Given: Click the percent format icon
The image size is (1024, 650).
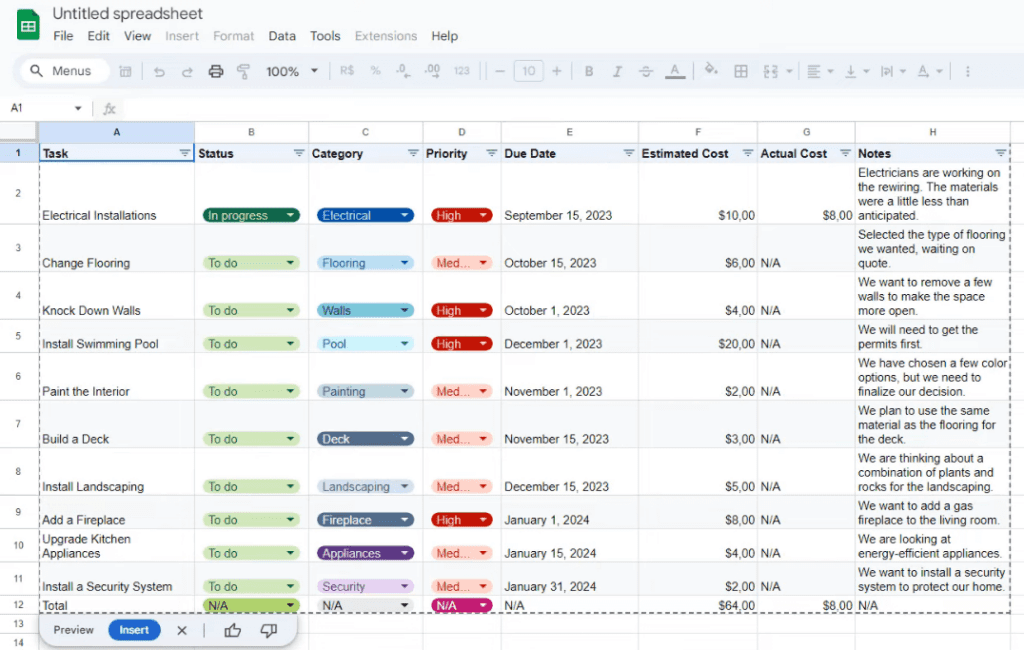Looking at the screenshot, I should pyautogui.click(x=376, y=71).
